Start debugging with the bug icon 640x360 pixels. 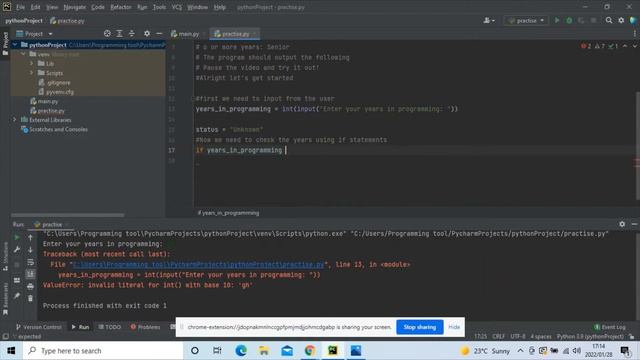pos(569,20)
